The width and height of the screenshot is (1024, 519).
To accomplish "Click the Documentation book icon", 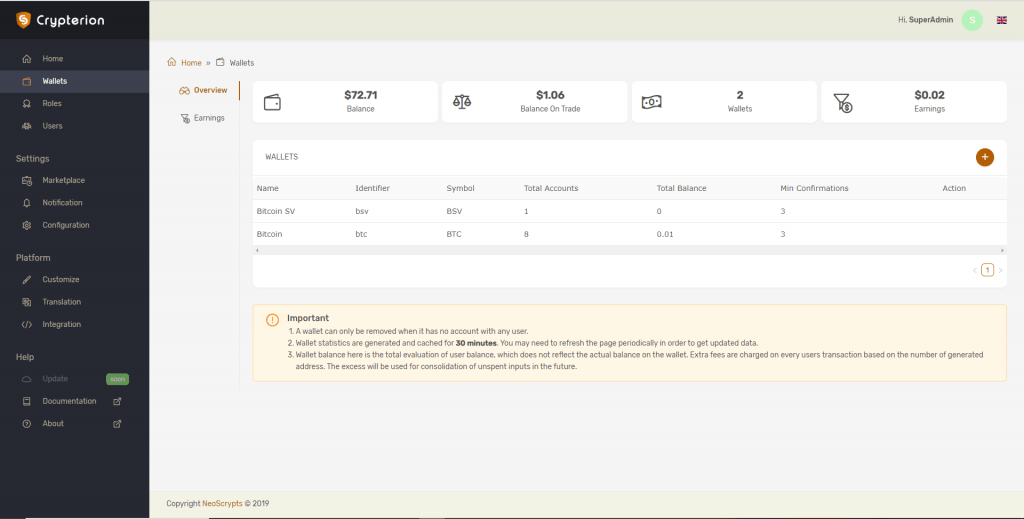I will [27, 401].
